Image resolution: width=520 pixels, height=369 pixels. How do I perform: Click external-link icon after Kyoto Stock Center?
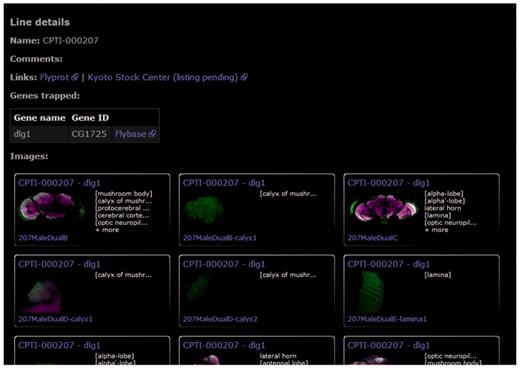click(244, 77)
